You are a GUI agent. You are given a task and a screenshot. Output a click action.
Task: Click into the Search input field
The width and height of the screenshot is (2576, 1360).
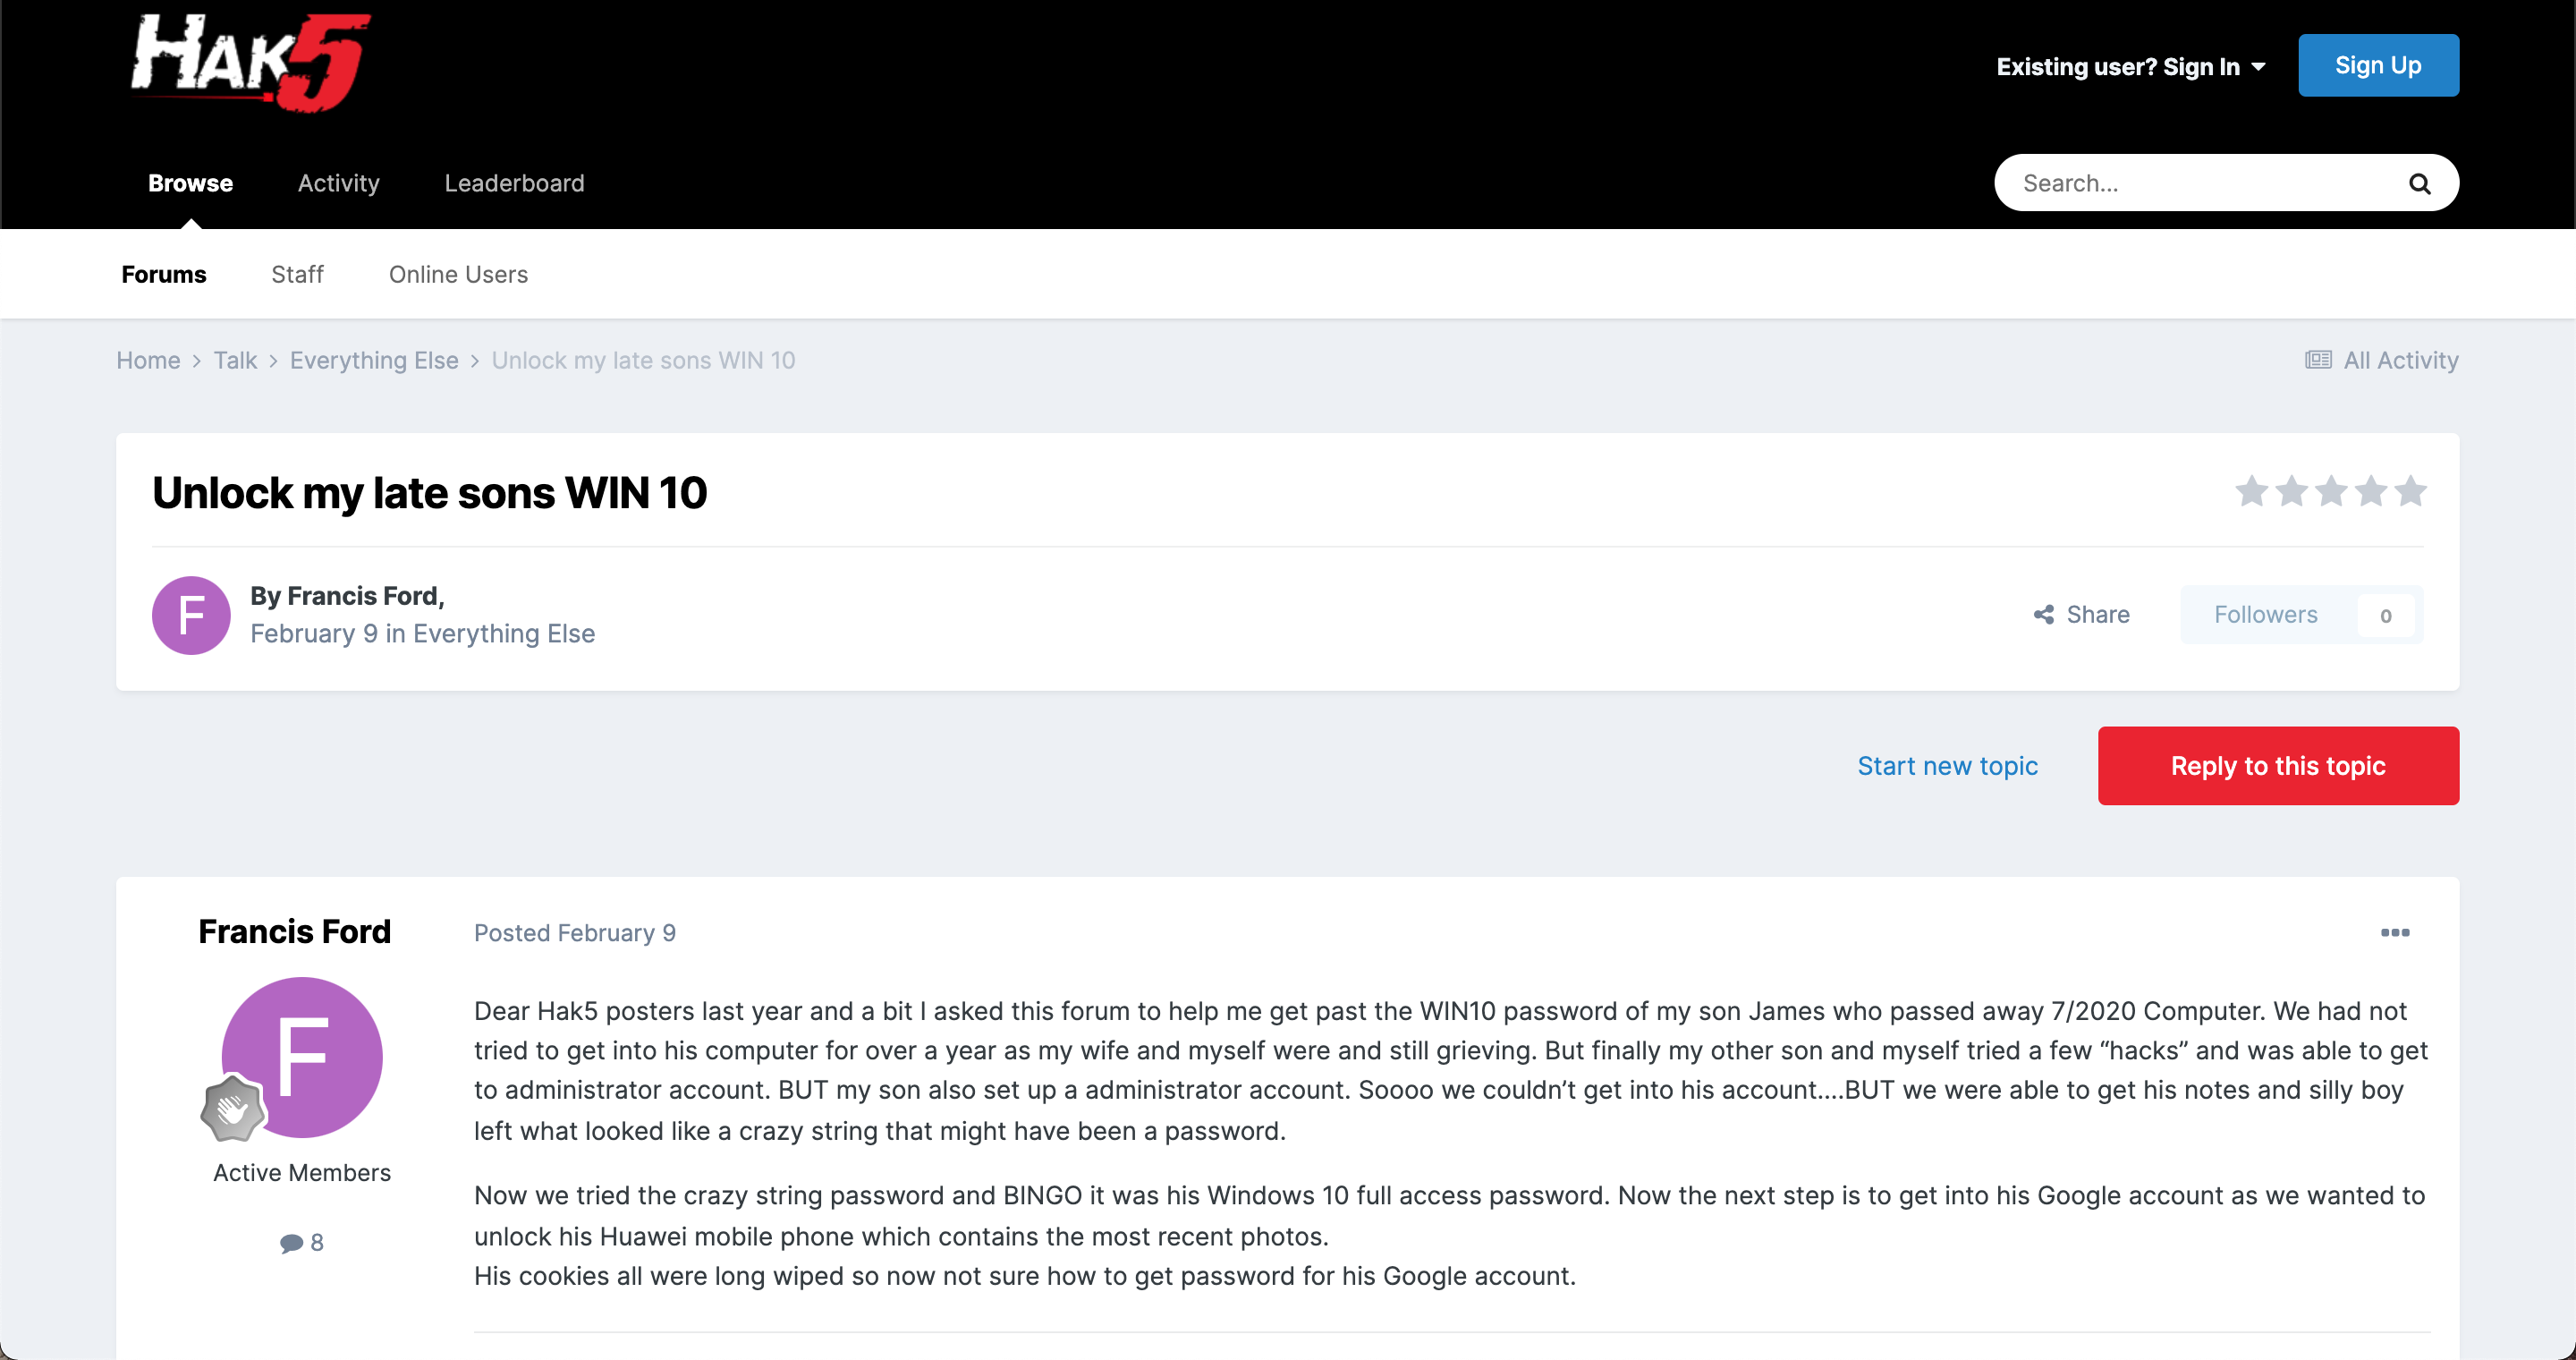pos(2200,183)
